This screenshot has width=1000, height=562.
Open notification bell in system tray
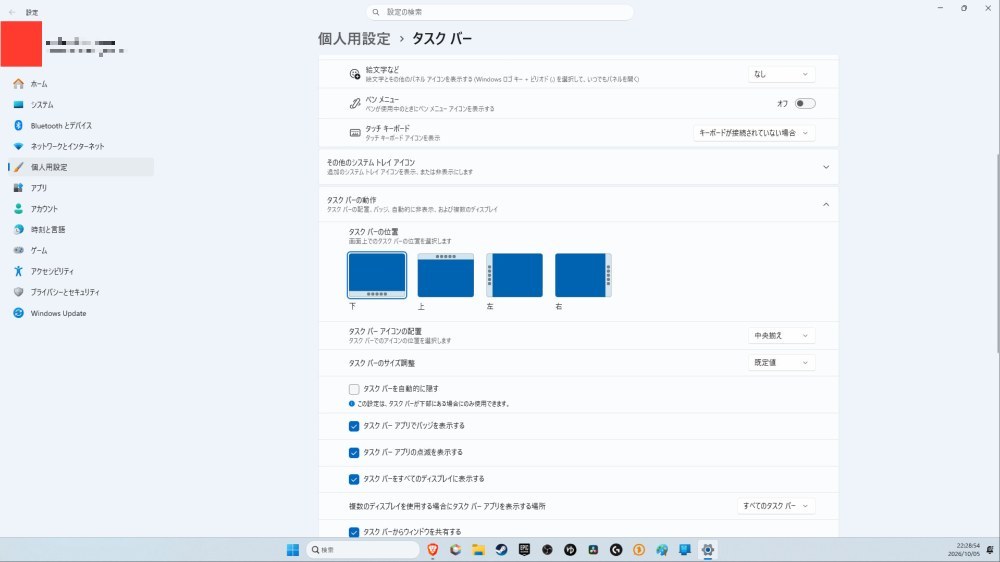[990, 550]
